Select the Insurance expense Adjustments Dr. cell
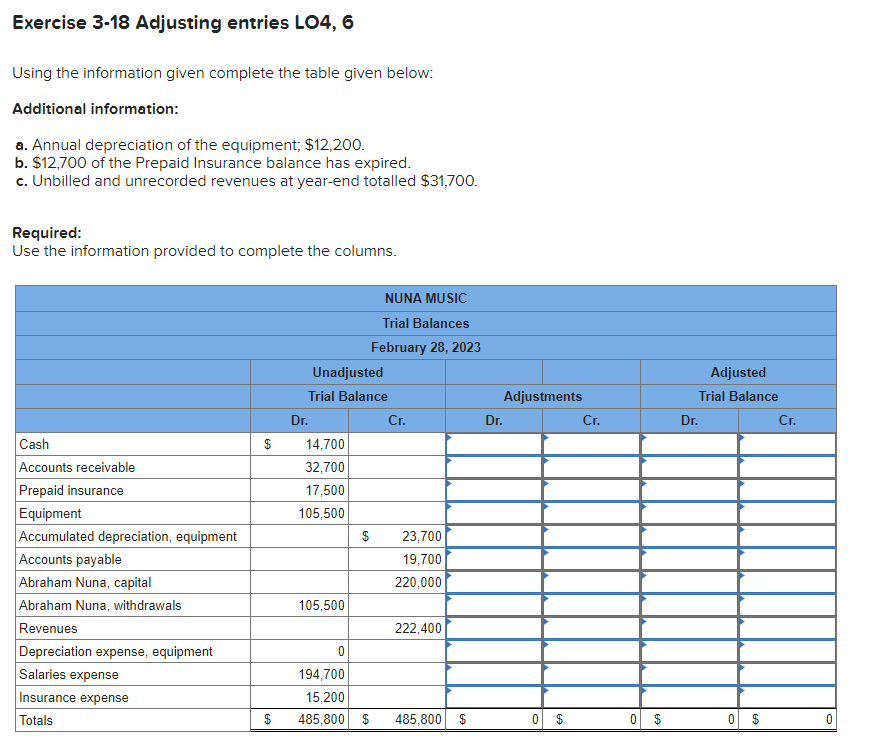 click(x=494, y=697)
